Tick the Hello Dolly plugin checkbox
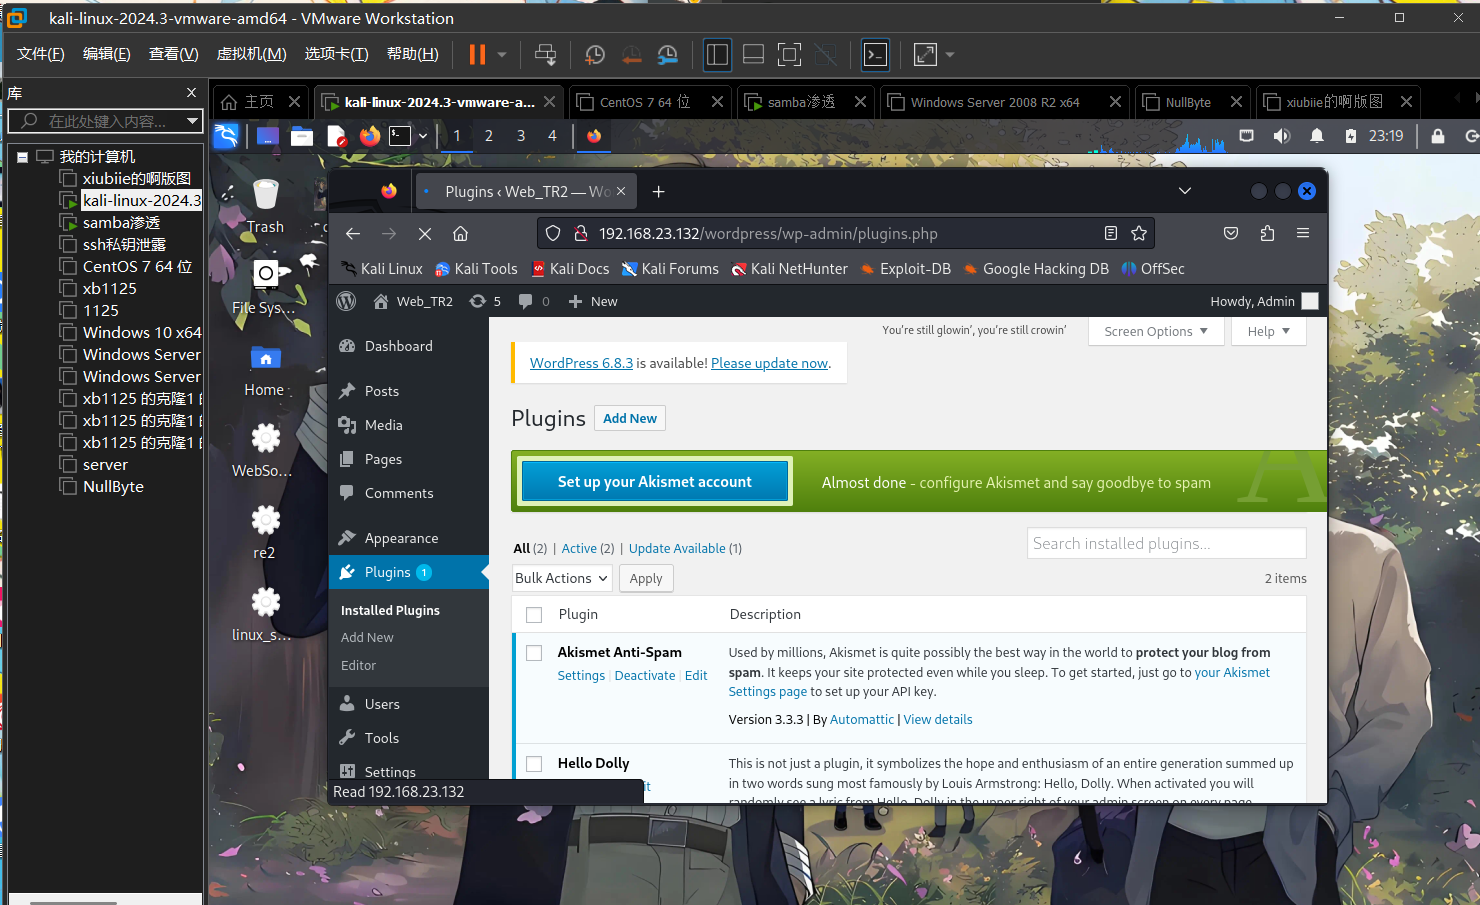Image resolution: width=1480 pixels, height=905 pixels. [534, 764]
